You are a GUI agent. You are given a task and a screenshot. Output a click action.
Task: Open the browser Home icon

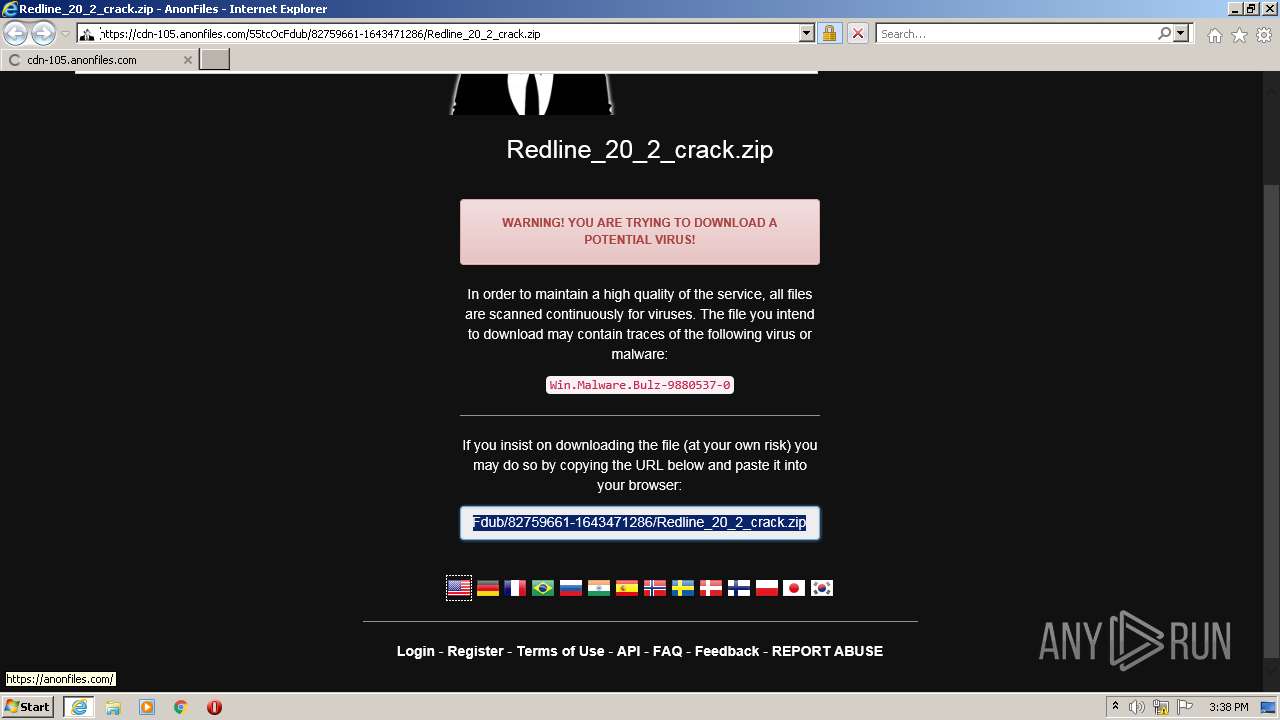click(x=1214, y=35)
